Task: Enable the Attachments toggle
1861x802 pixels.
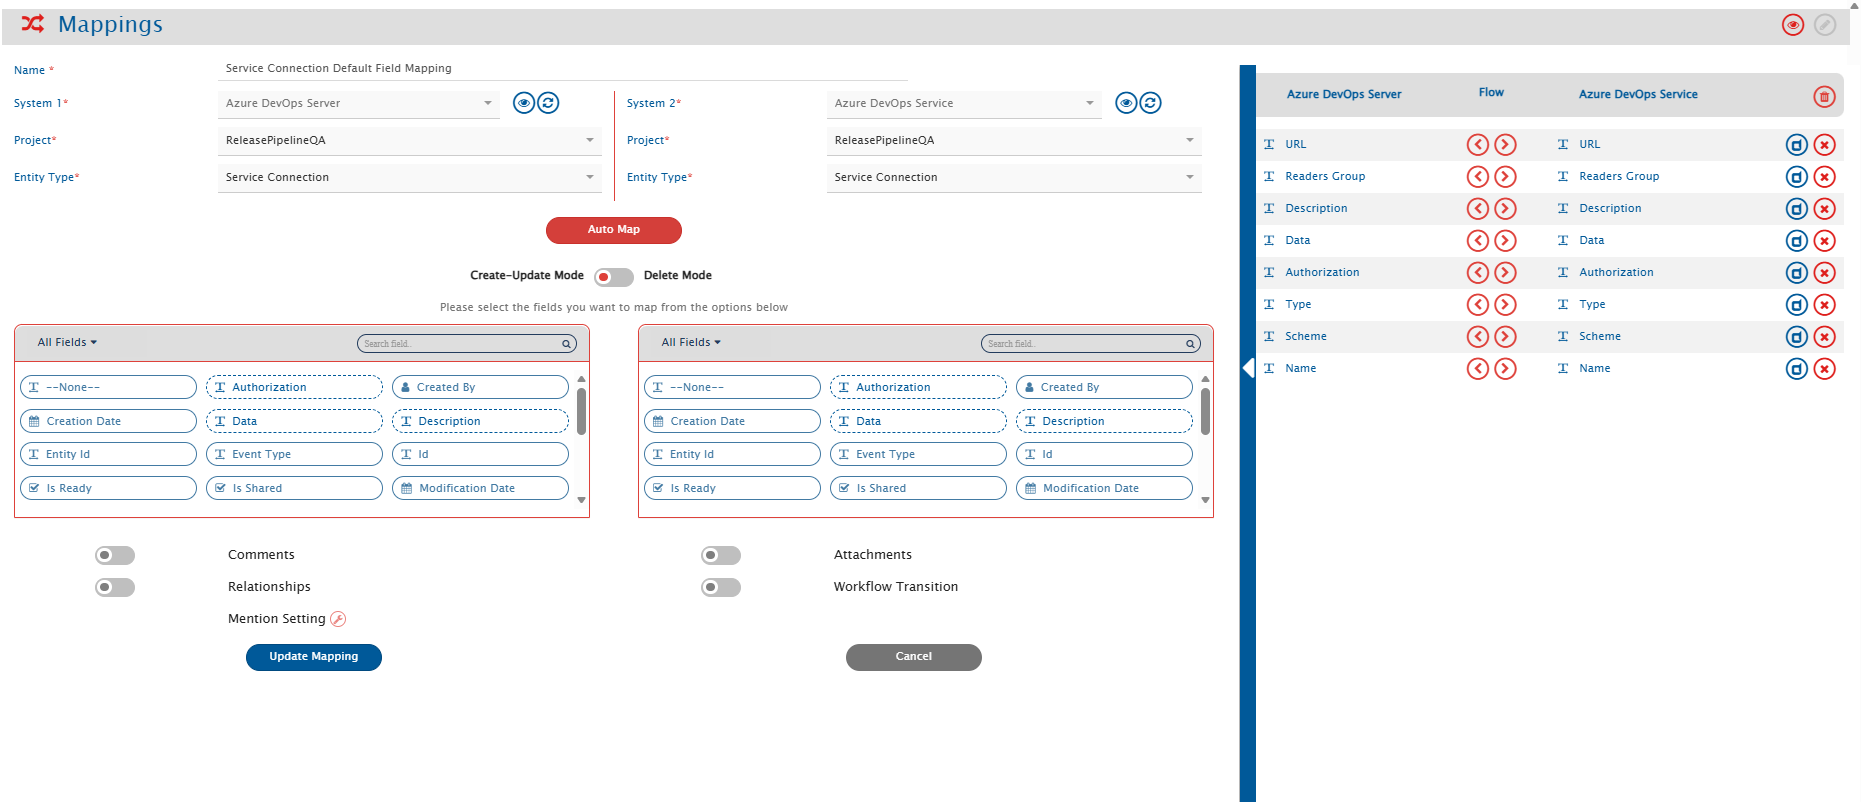Action: point(720,555)
